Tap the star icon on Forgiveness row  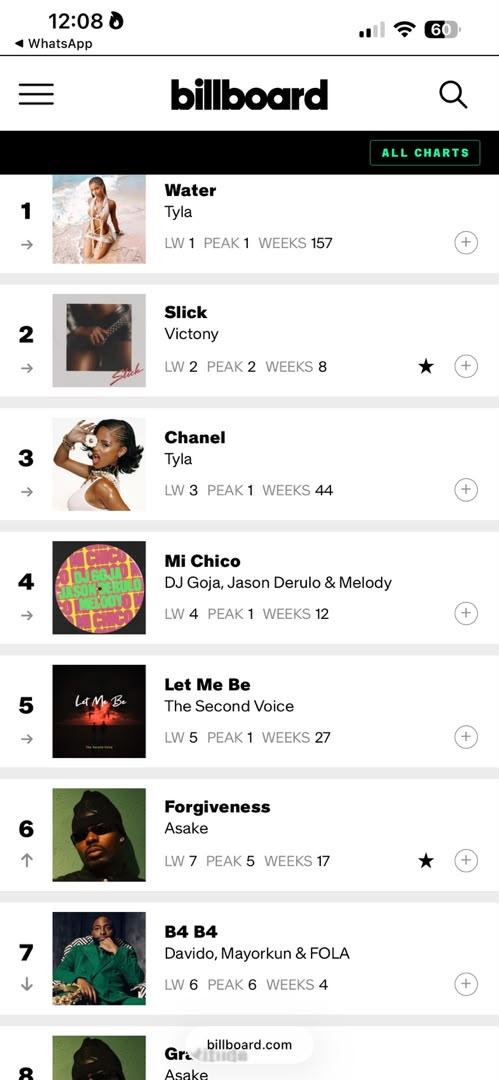coord(426,860)
